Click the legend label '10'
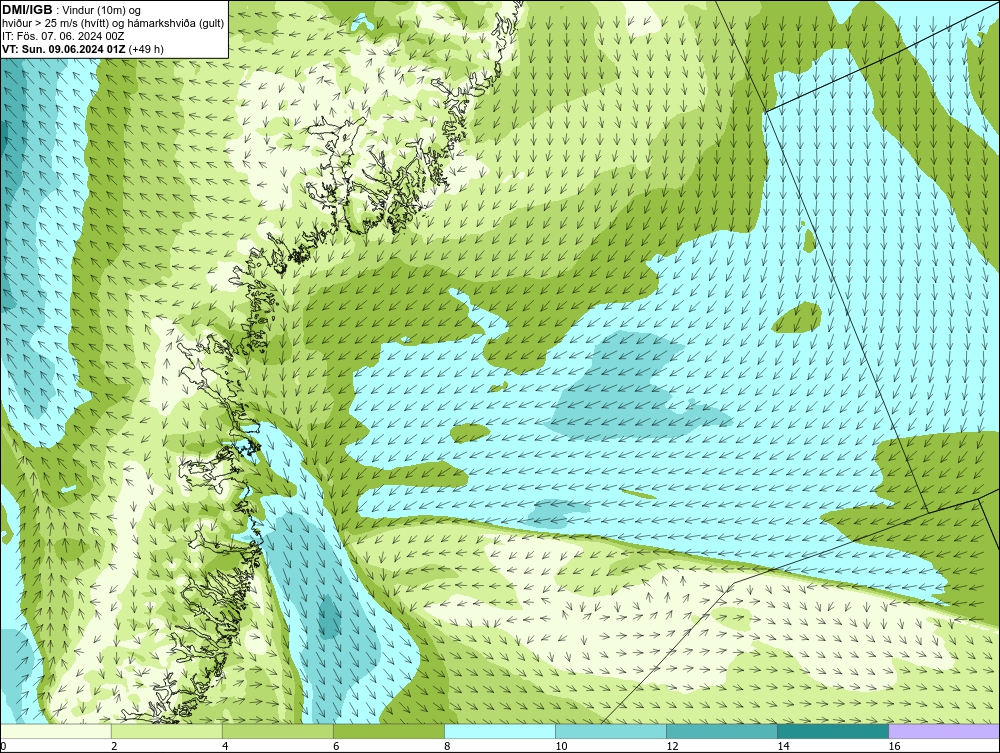Screen dimensions: 1000x753 pos(561,746)
